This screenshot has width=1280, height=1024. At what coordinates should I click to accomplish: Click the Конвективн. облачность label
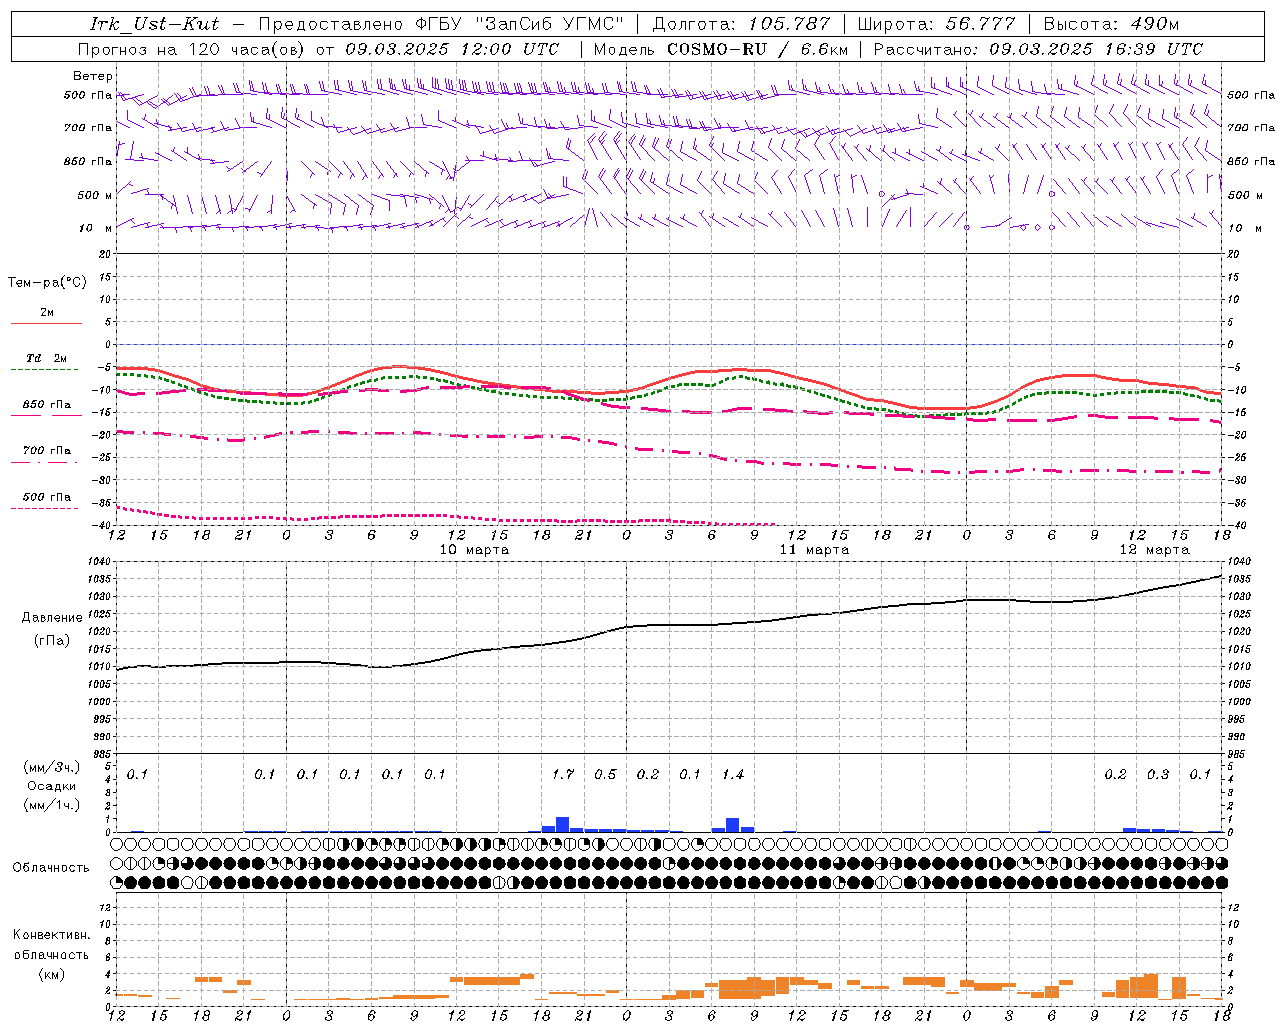coord(51,945)
